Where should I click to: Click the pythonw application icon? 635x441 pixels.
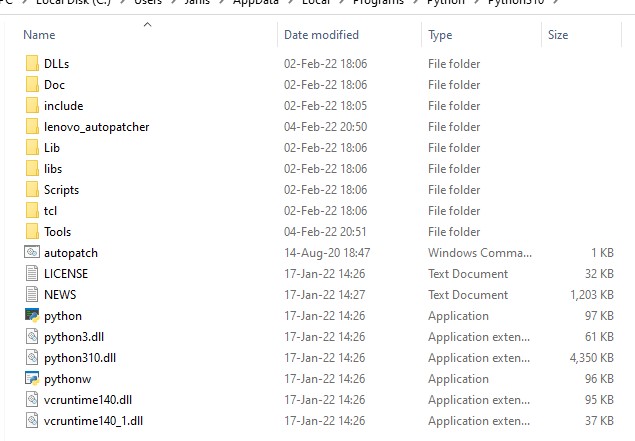31,379
